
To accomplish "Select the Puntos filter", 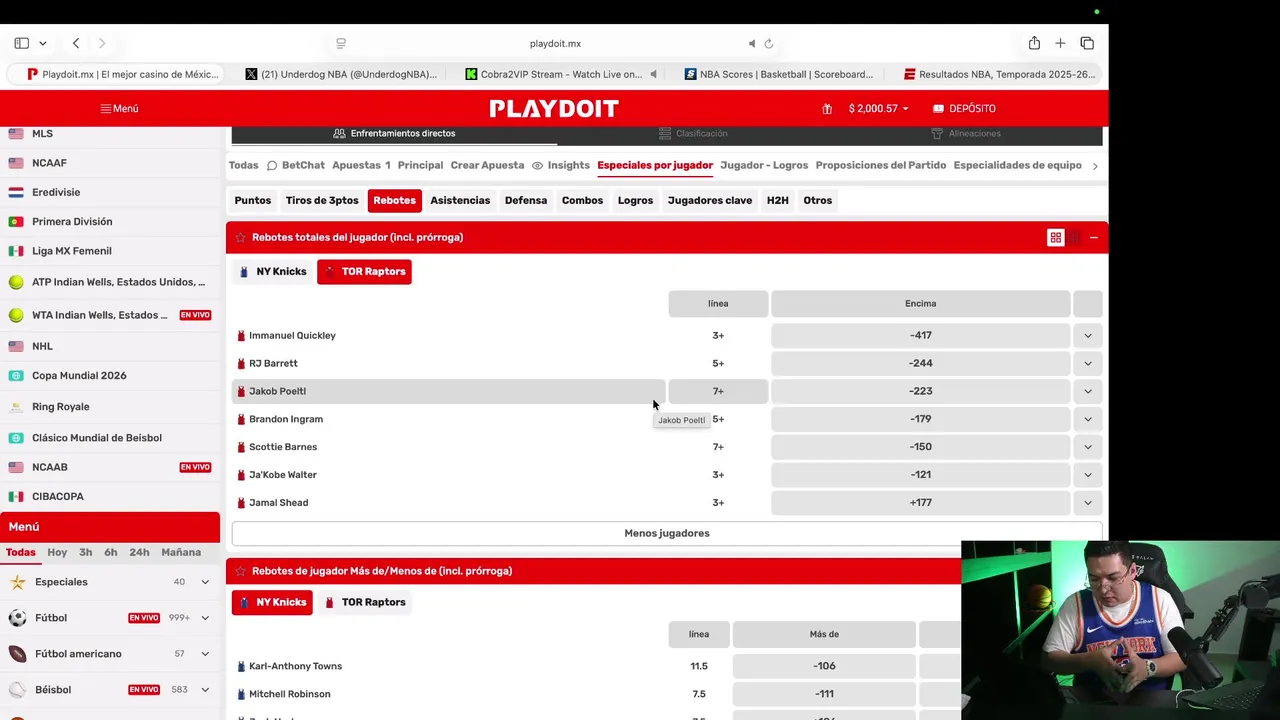I will click(253, 200).
